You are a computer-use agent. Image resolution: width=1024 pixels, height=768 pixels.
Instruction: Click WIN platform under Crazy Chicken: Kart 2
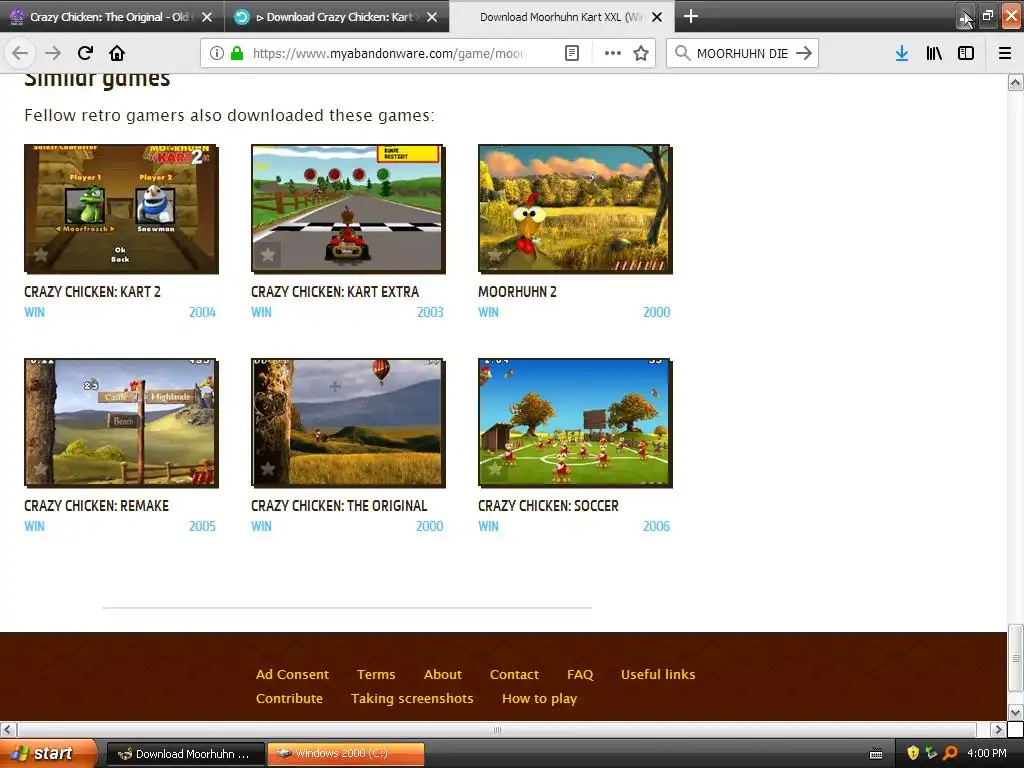(x=35, y=312)
